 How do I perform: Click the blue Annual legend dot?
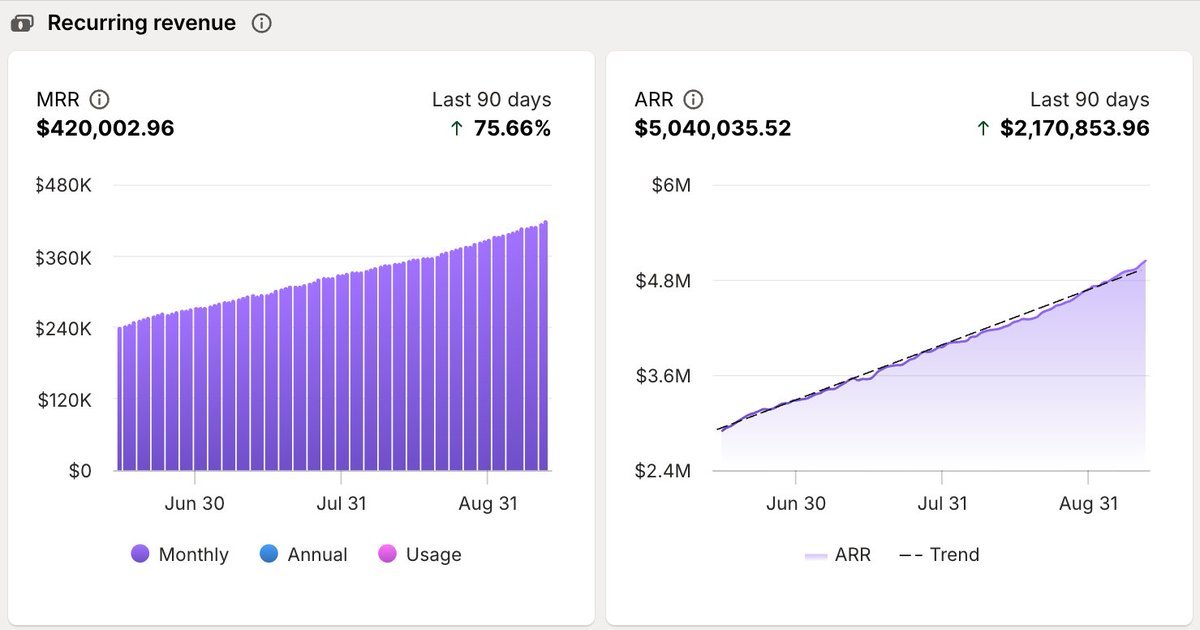pyautogui.click(x=268, y=554)
